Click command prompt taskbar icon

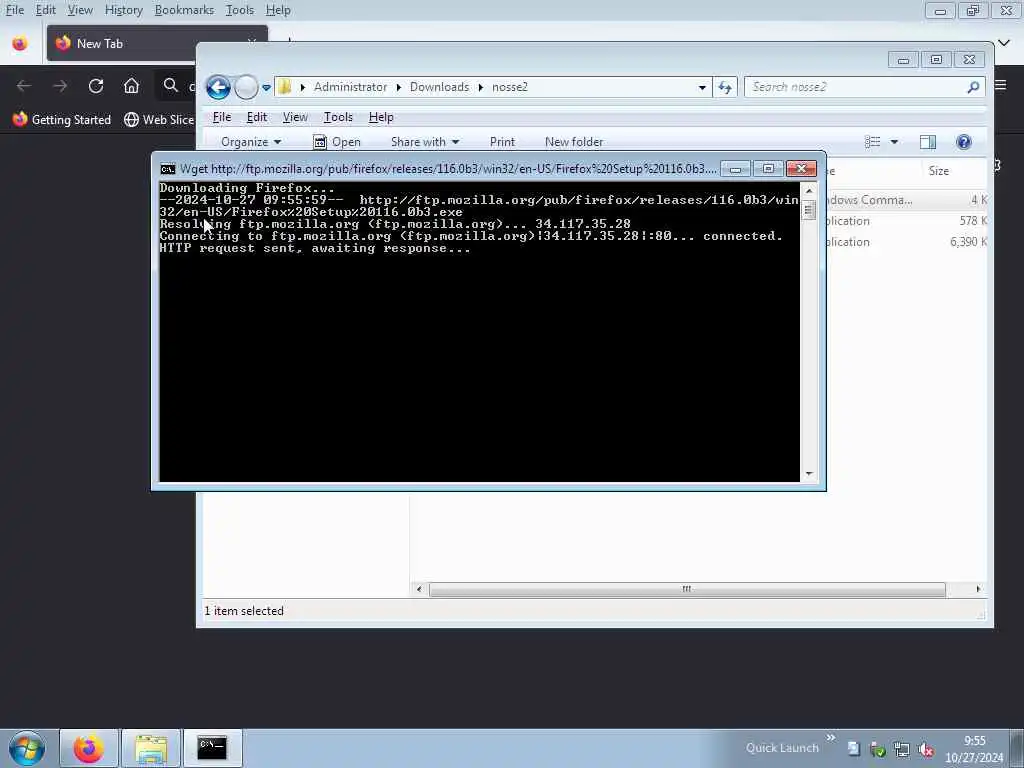pyautogui.click(x=212, y=748)
